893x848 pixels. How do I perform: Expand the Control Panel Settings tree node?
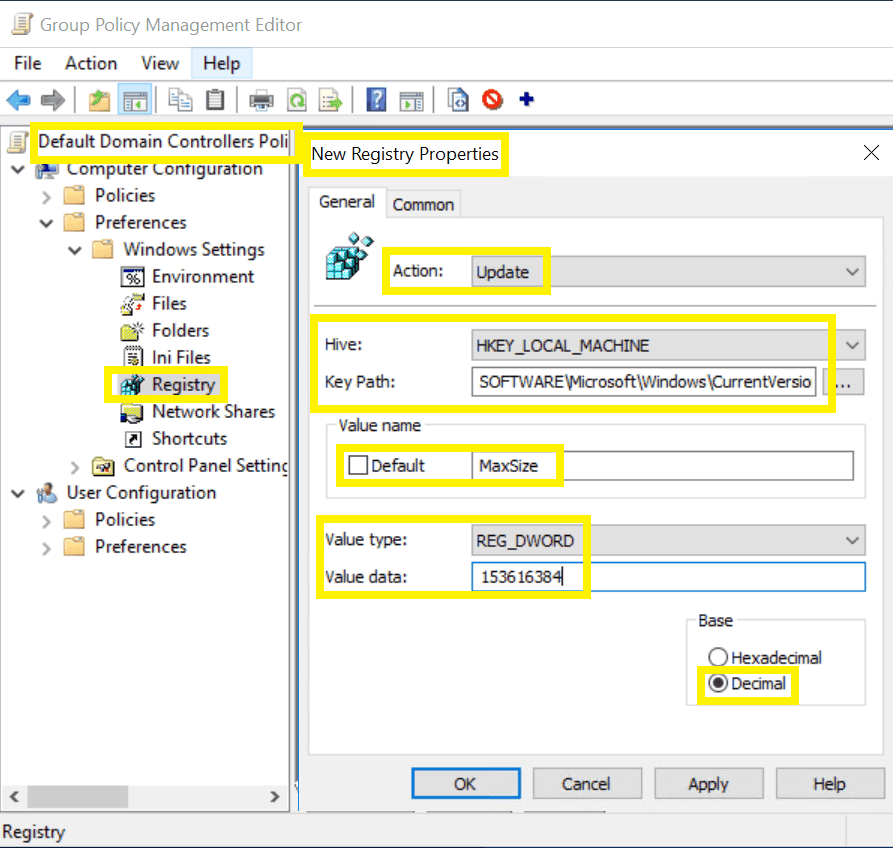point(75,468)
